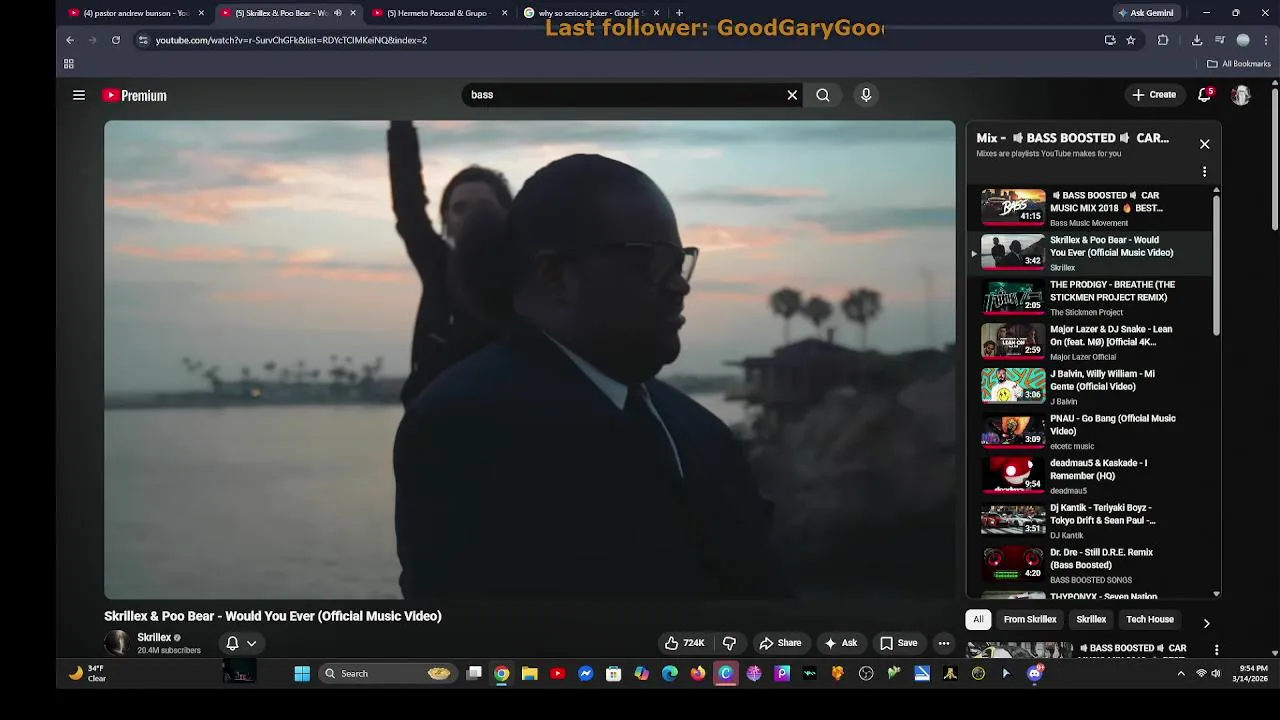Open the YouTube hamburger guide menu
This screenshot has height=720, width=1280.
[79, 95]
